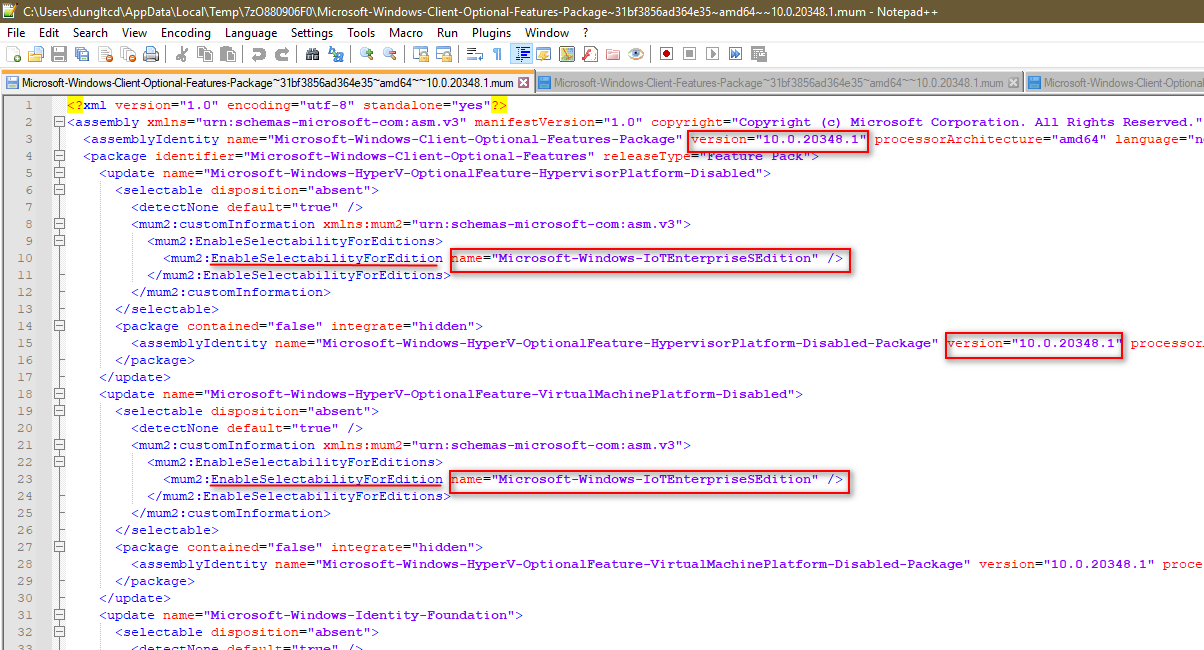The width and height of the screenshot is (1204, 650).
Task: Click the version 10.0.20348.1 text on line 3
Action: pyautogui.click(x=778, y=139)
